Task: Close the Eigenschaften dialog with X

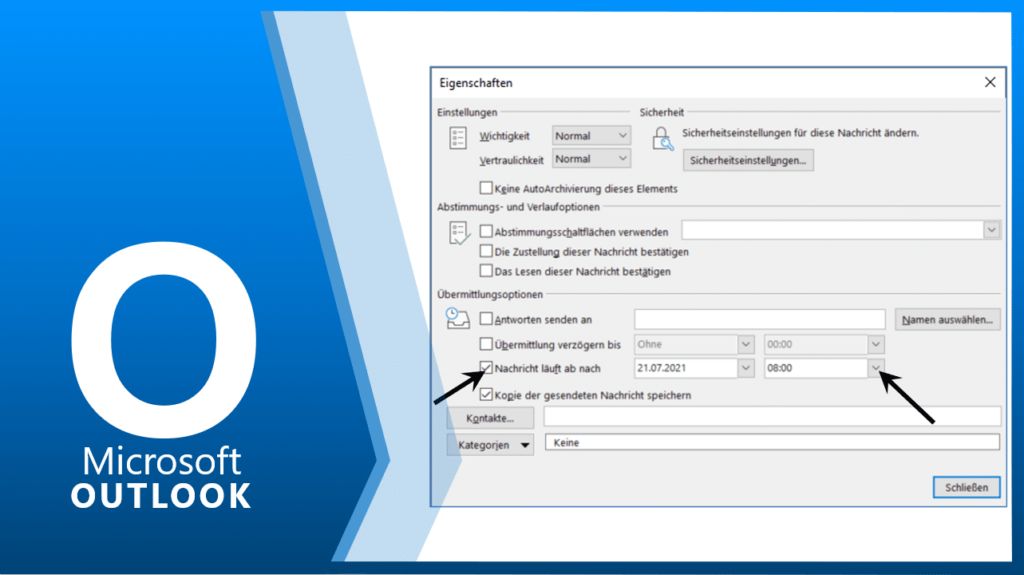Action: [990, 82]
